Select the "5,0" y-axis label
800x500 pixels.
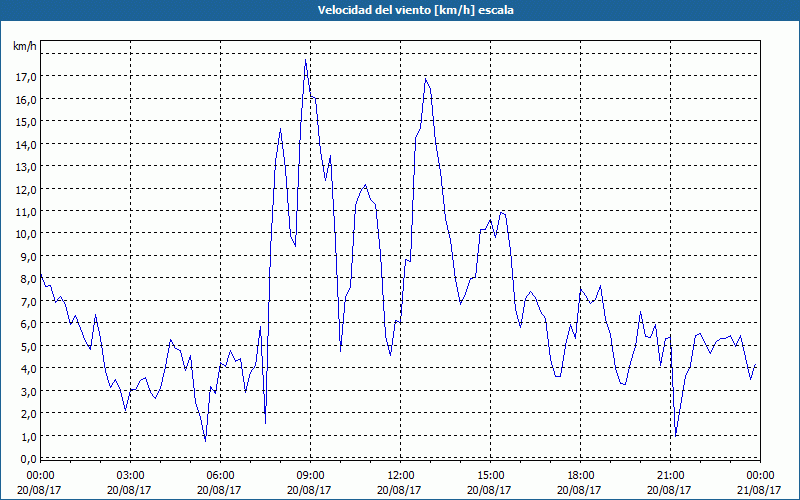coord(28,346)
